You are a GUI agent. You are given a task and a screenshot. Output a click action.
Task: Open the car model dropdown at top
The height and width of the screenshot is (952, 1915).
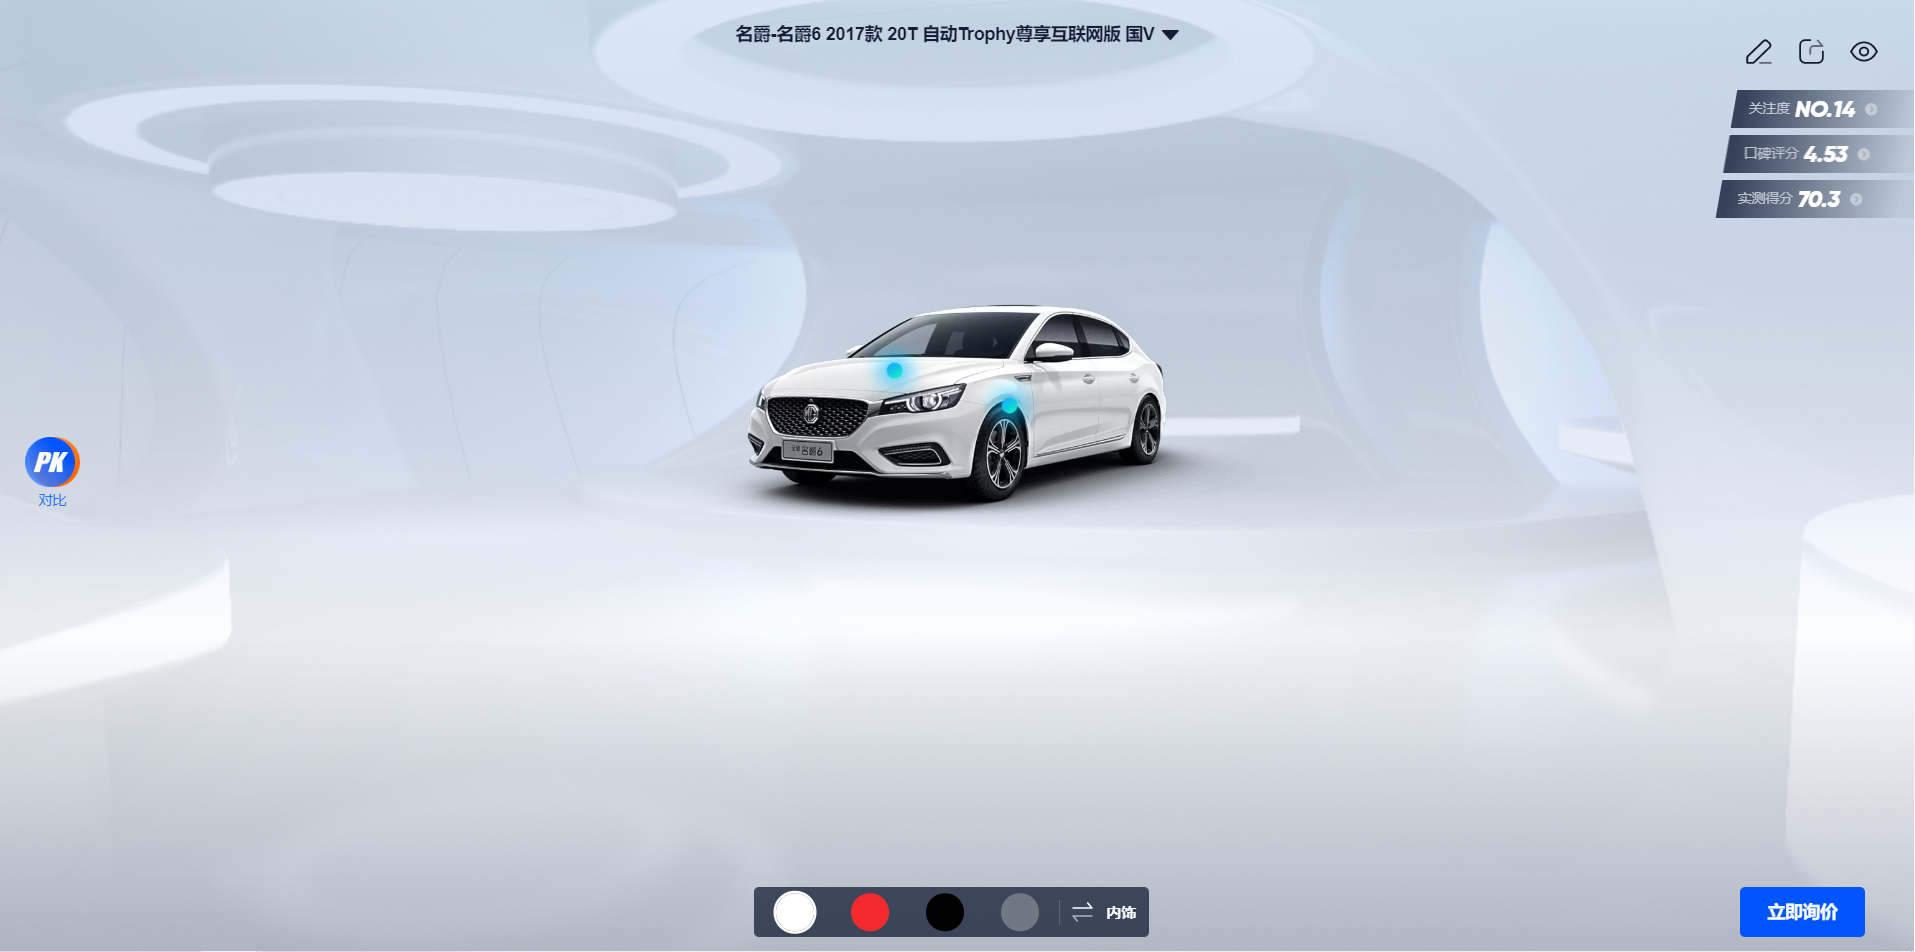(x=957, y=34)
